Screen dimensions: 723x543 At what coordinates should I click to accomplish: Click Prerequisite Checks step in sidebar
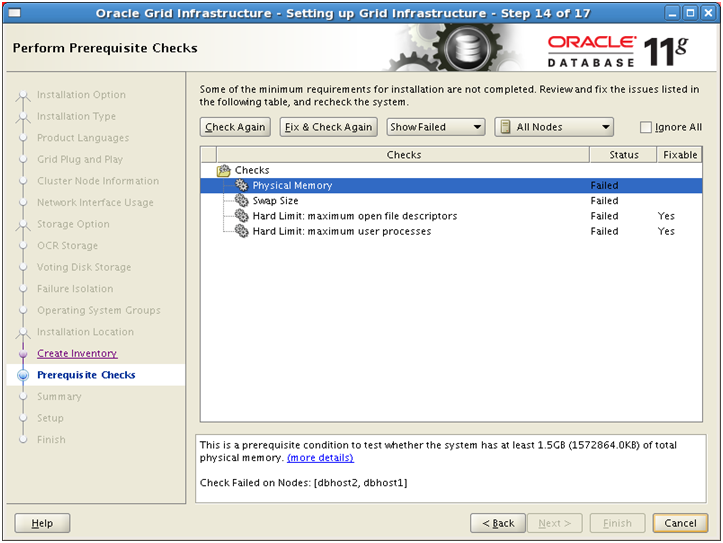point(86,375)
